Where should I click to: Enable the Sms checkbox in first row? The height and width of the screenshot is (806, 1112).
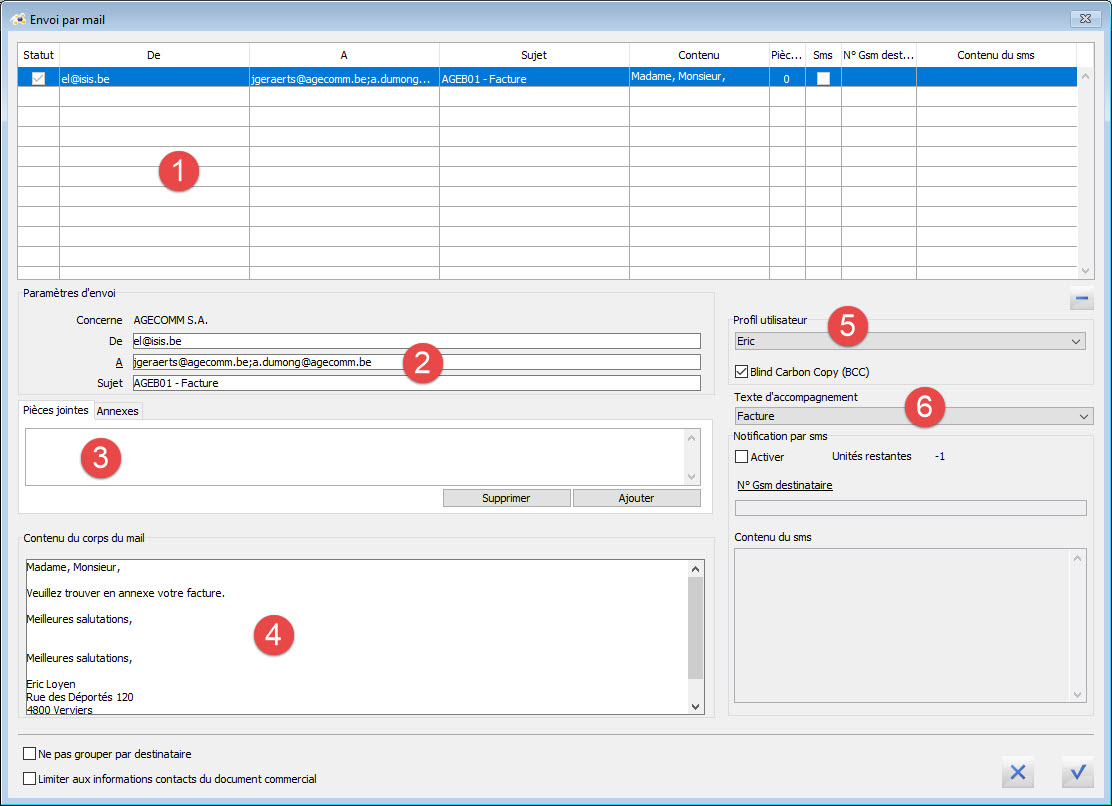[x=823, y=78]
